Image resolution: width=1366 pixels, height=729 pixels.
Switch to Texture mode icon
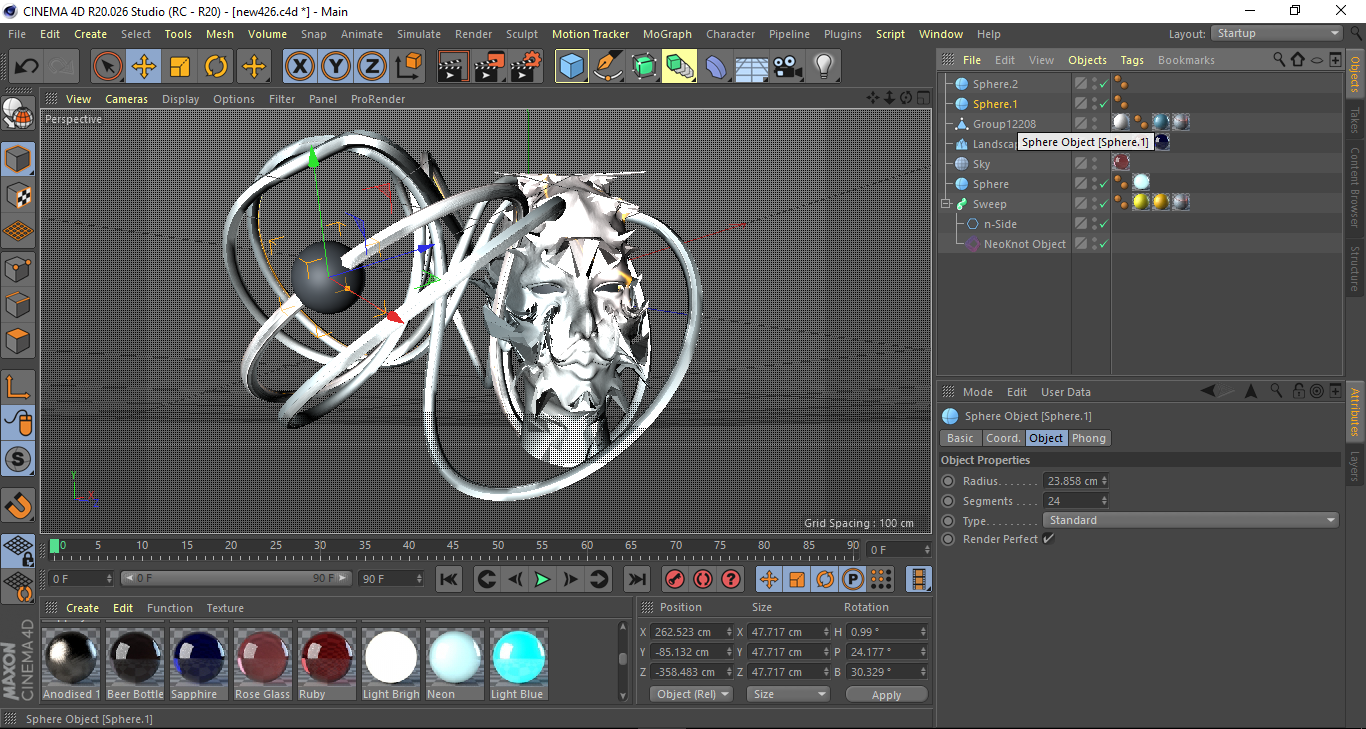(18, 195)
